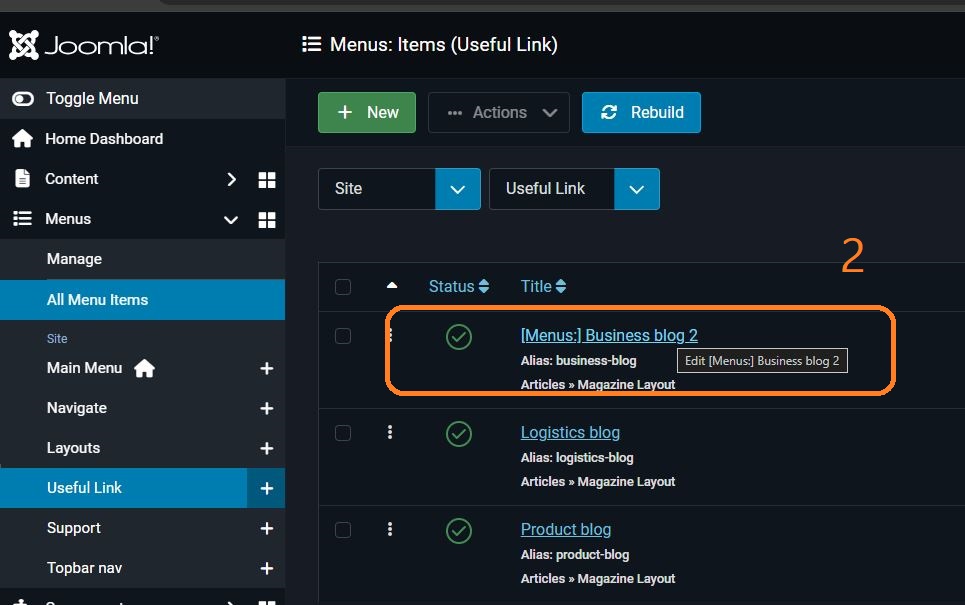Toggle the sidebar with Toggle Menu

(91, 99)
